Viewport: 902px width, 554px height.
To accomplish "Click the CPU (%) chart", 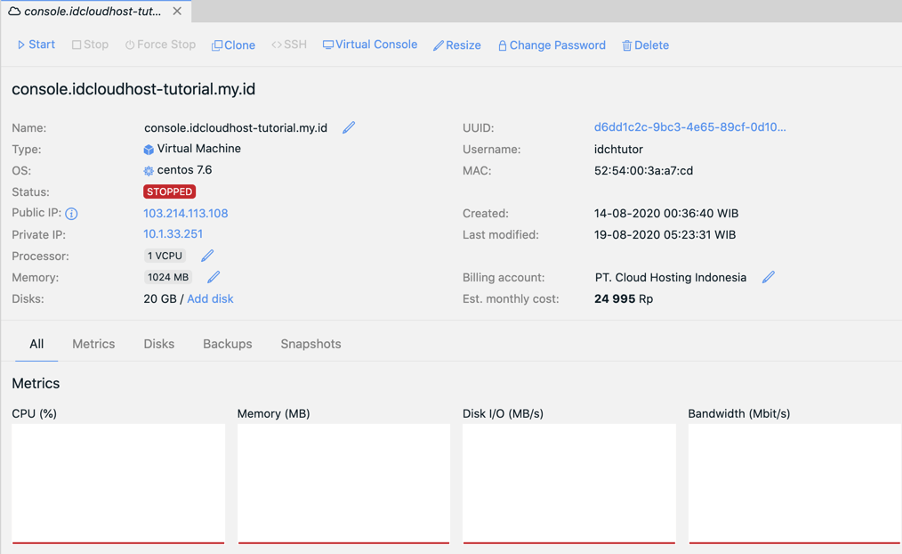I will click(118, 483).
